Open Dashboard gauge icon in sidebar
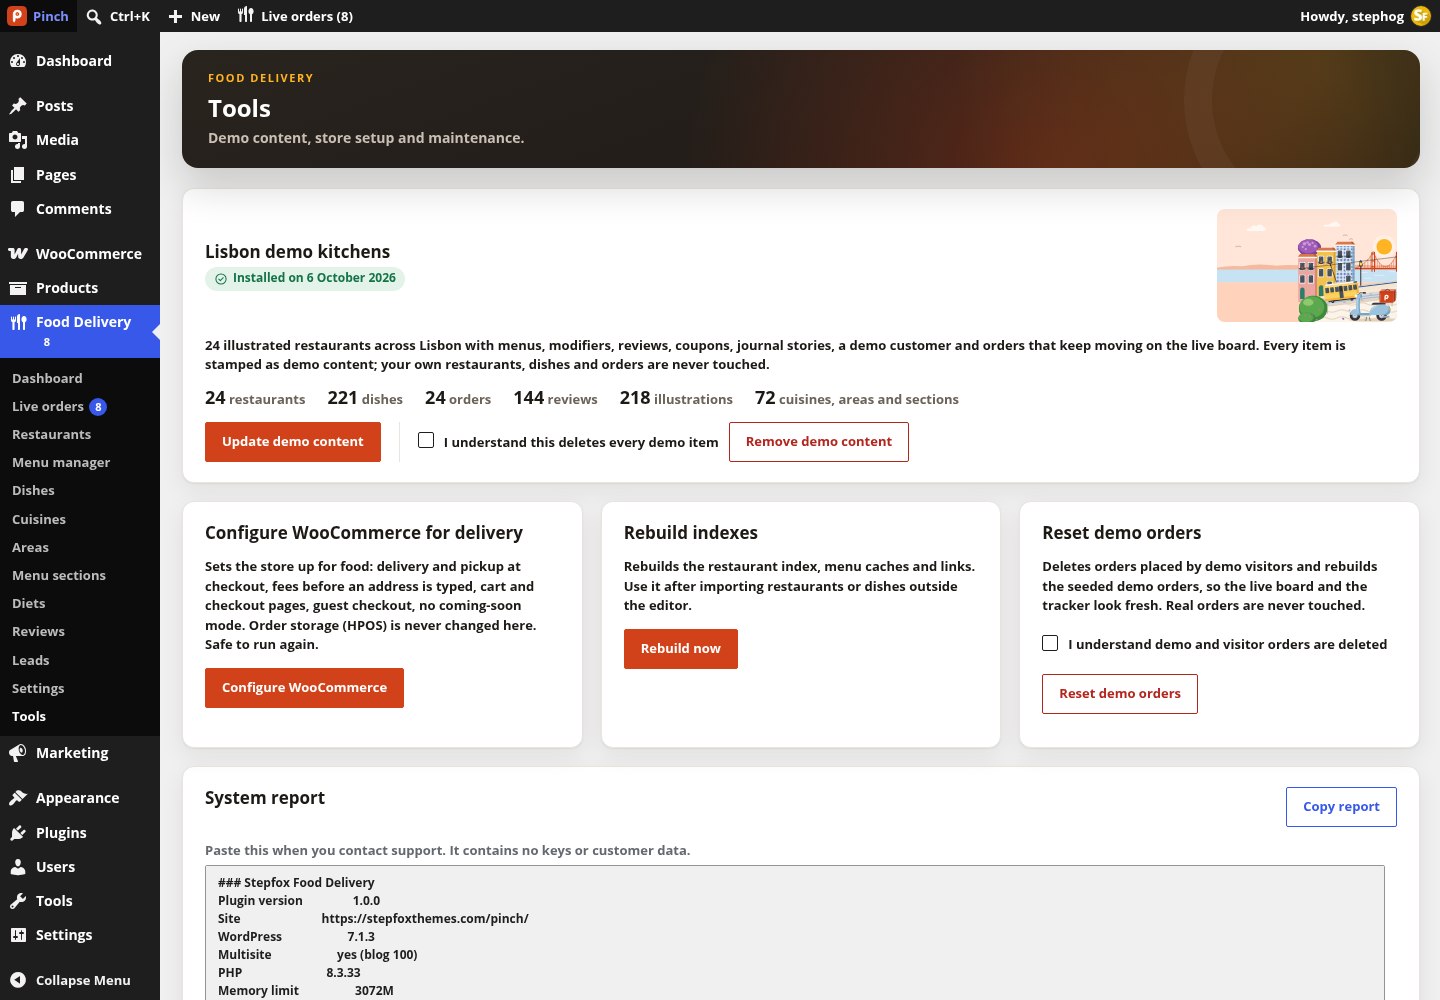 (x=18, y=61)
